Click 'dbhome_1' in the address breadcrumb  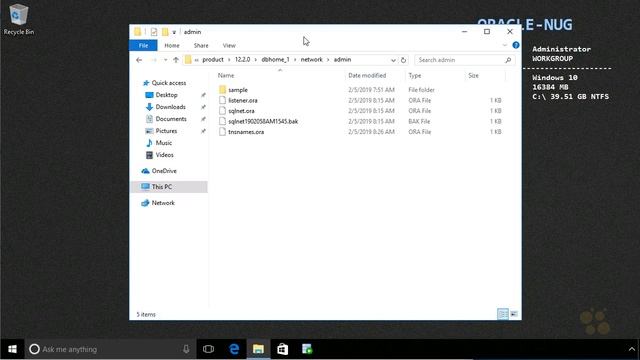coord(276,60)
